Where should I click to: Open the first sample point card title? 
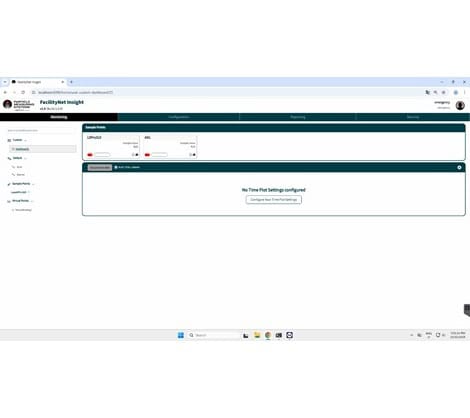[x=94, y=137]
